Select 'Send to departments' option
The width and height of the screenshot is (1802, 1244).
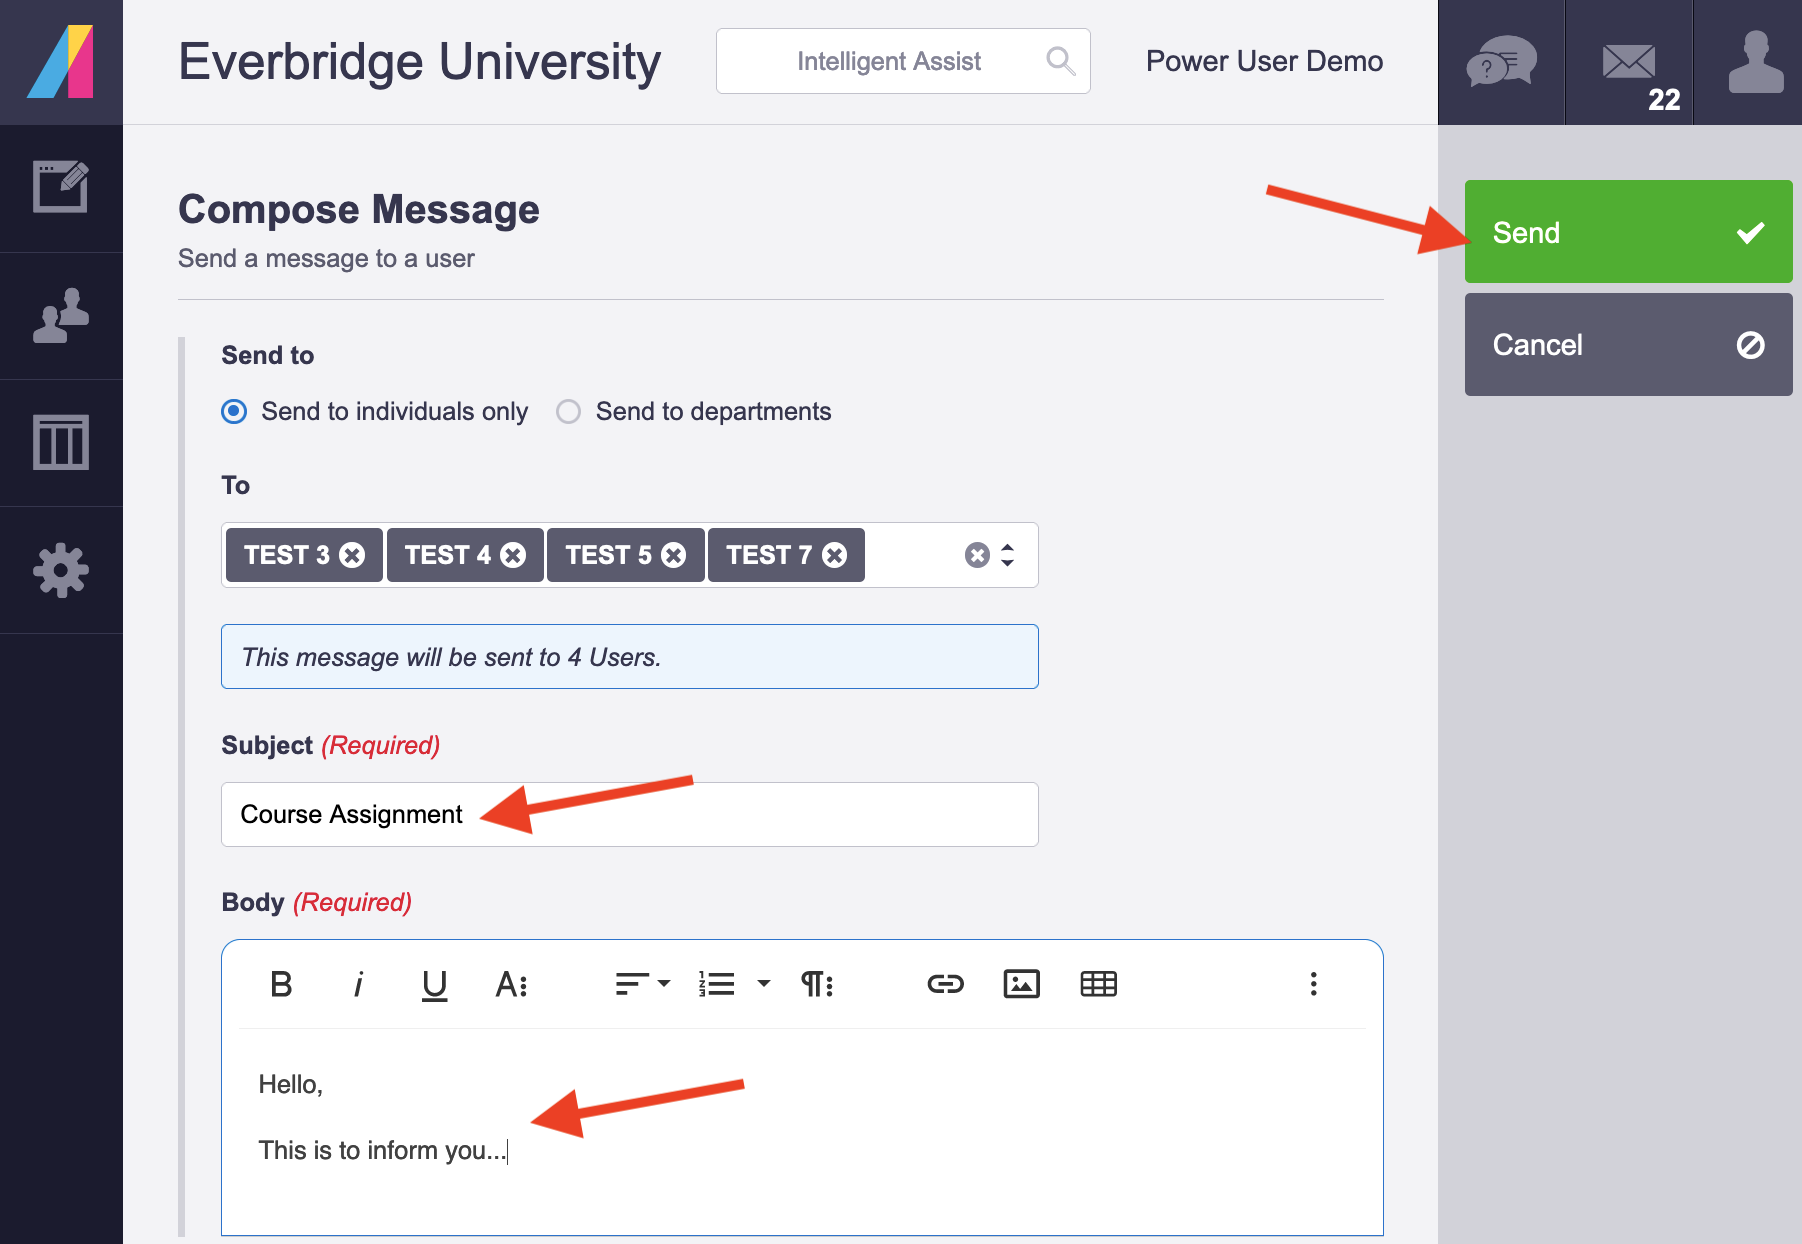(x=568, y=411)
